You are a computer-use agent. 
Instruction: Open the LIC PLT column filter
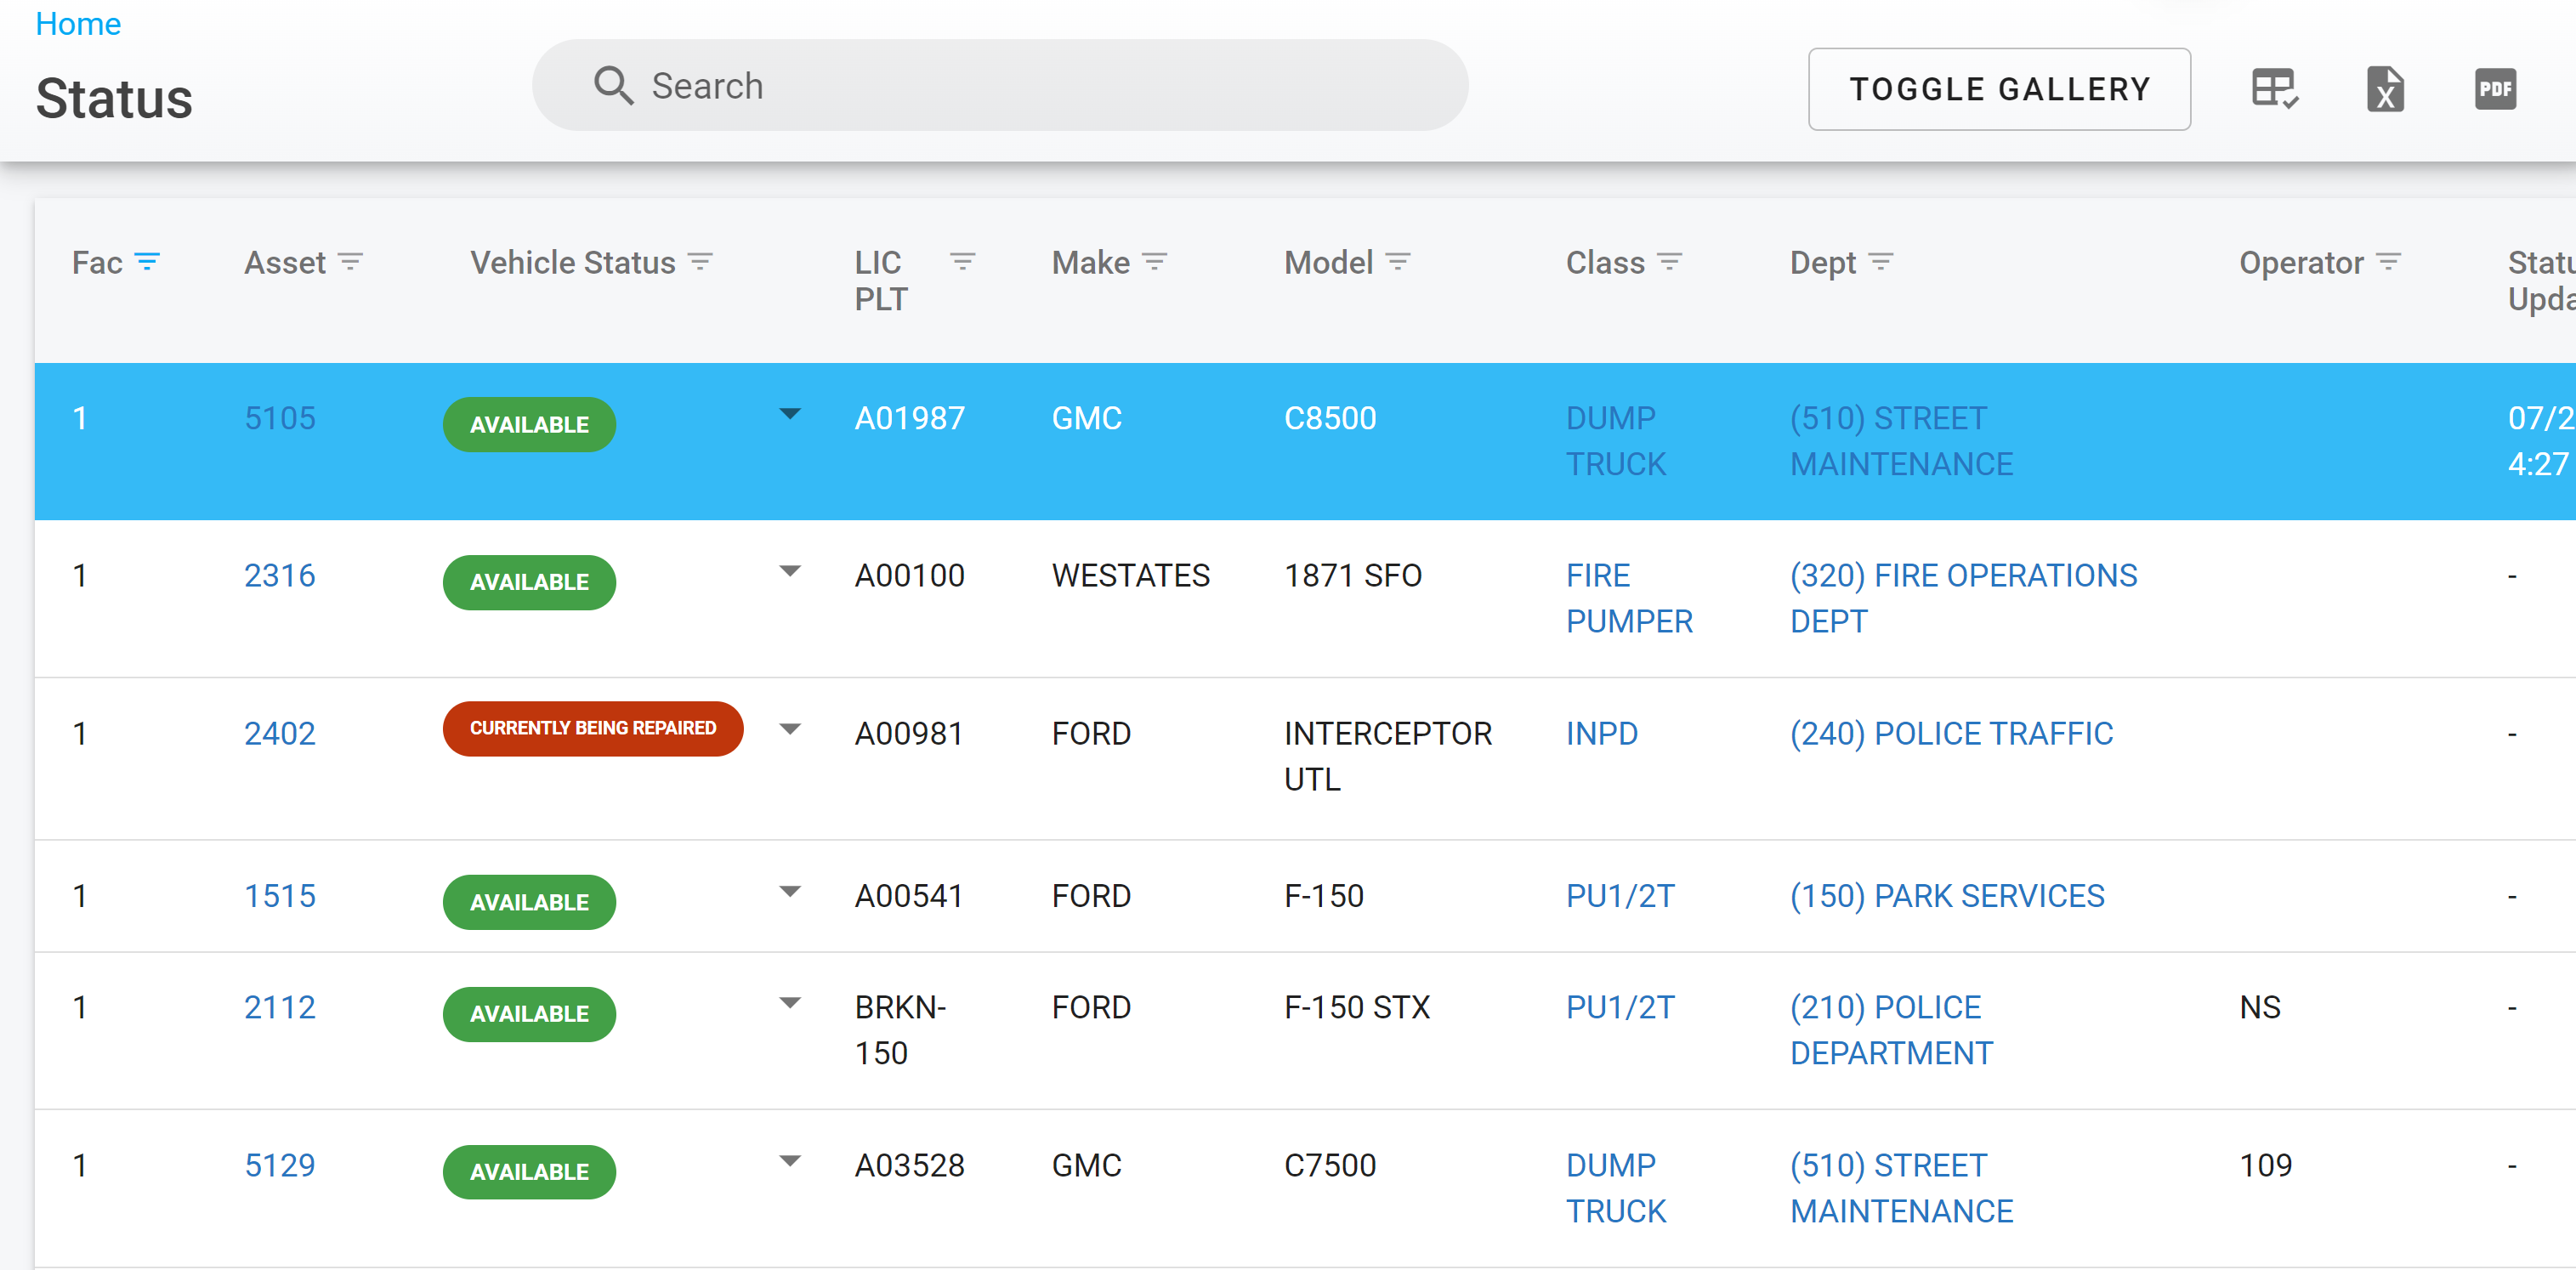[x=962, y=262]
